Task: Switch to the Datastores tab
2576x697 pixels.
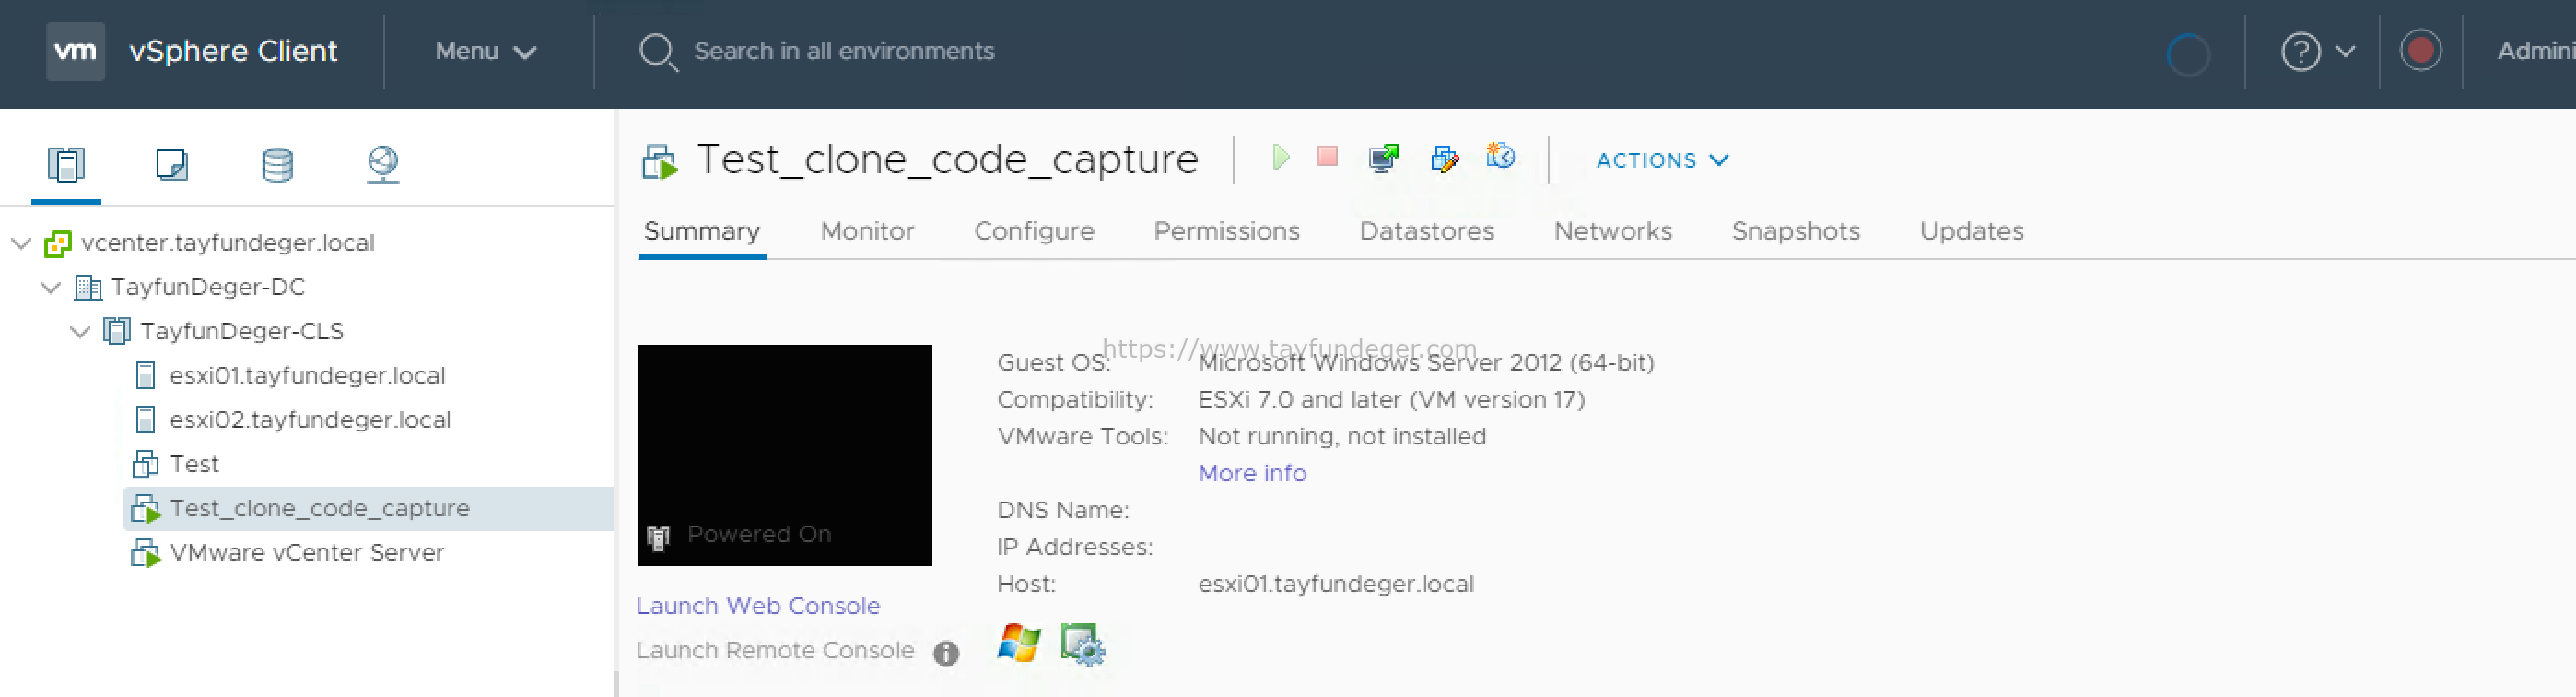Action: [1426, 231]
